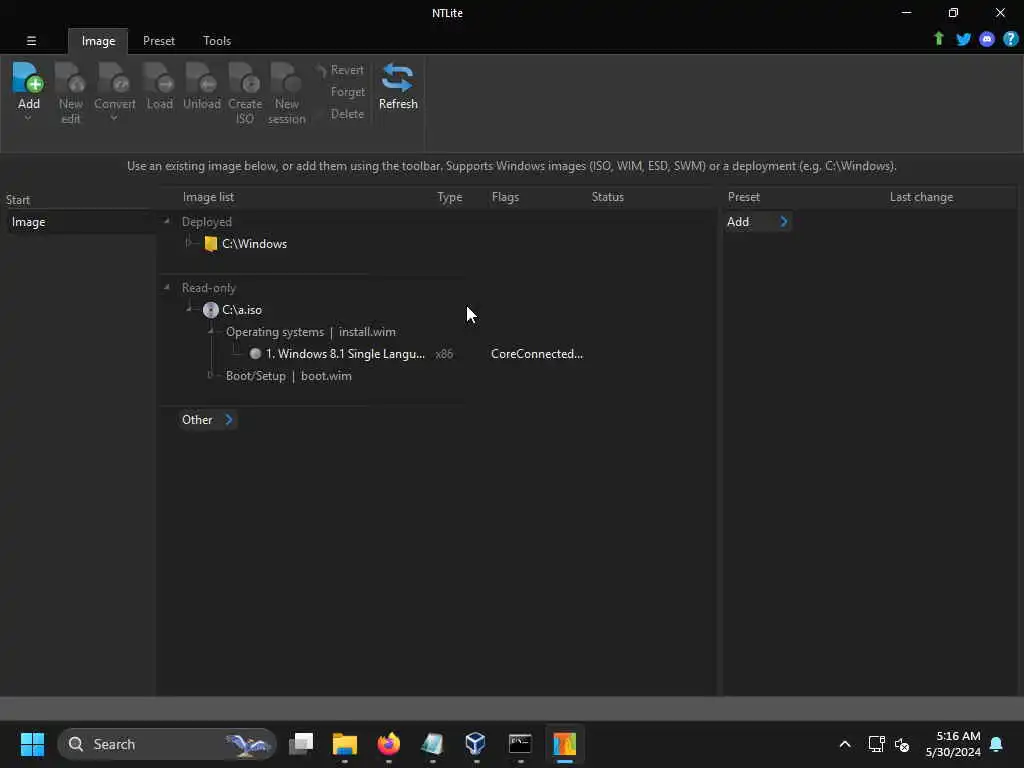1024x768 pixels.
Task: Expand the Boot/Setup boot.wim node
Action: [211, 375]
